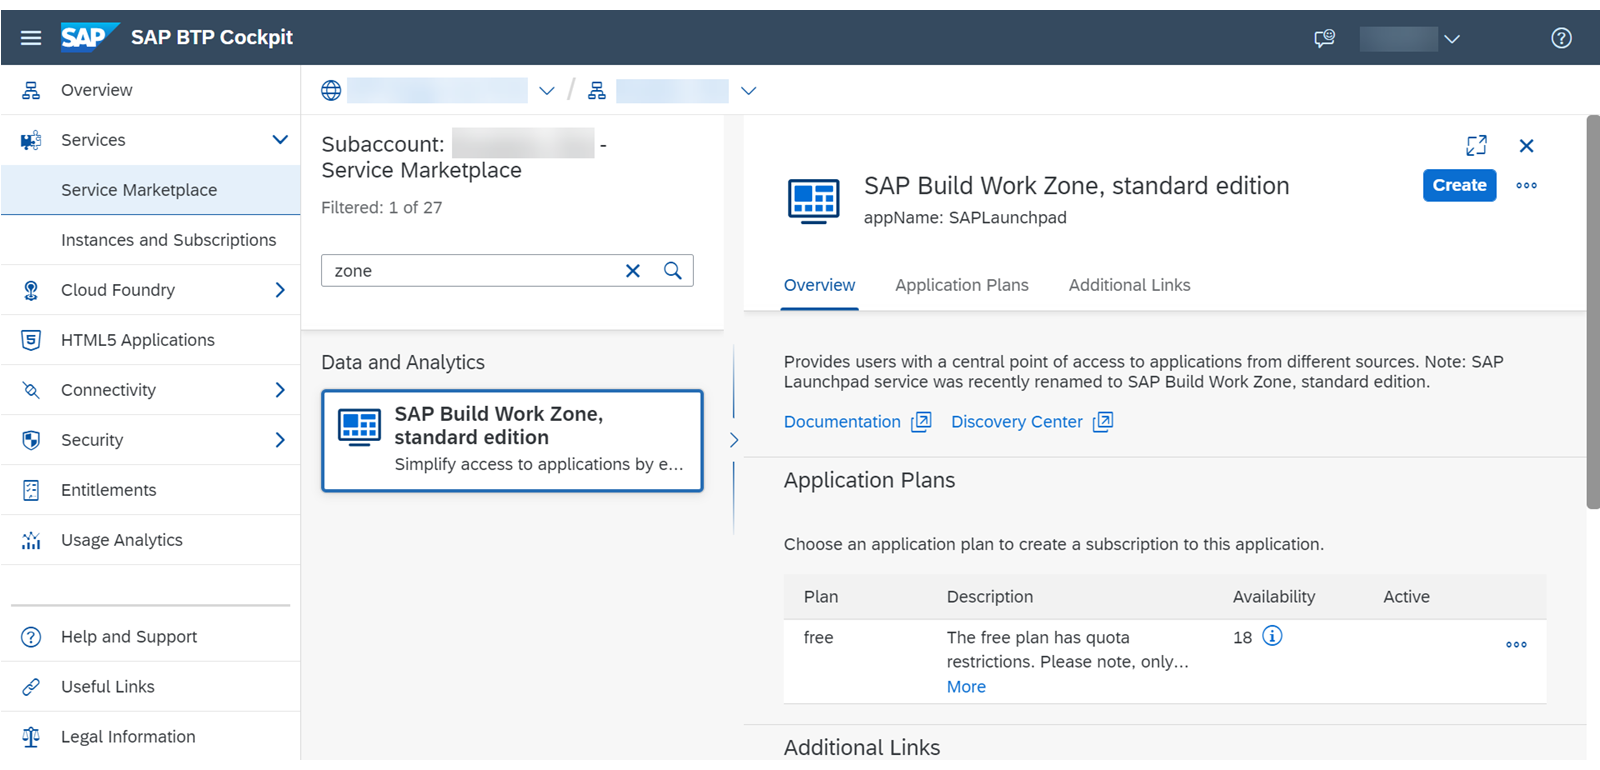This screenshot has width=1600, height=770.
Task: Expand the Security section
Action: coord(280,440)
